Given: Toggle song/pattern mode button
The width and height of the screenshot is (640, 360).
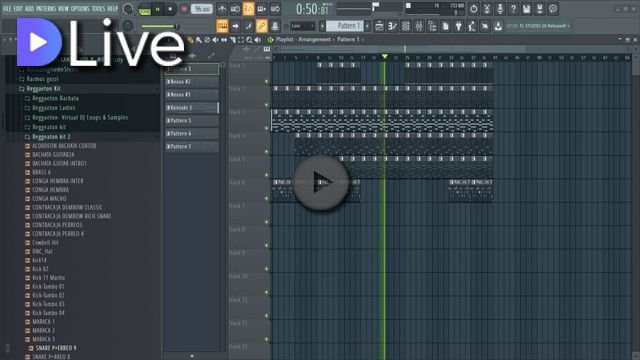Looking at the screenshot, I should (x=144, y=9).
